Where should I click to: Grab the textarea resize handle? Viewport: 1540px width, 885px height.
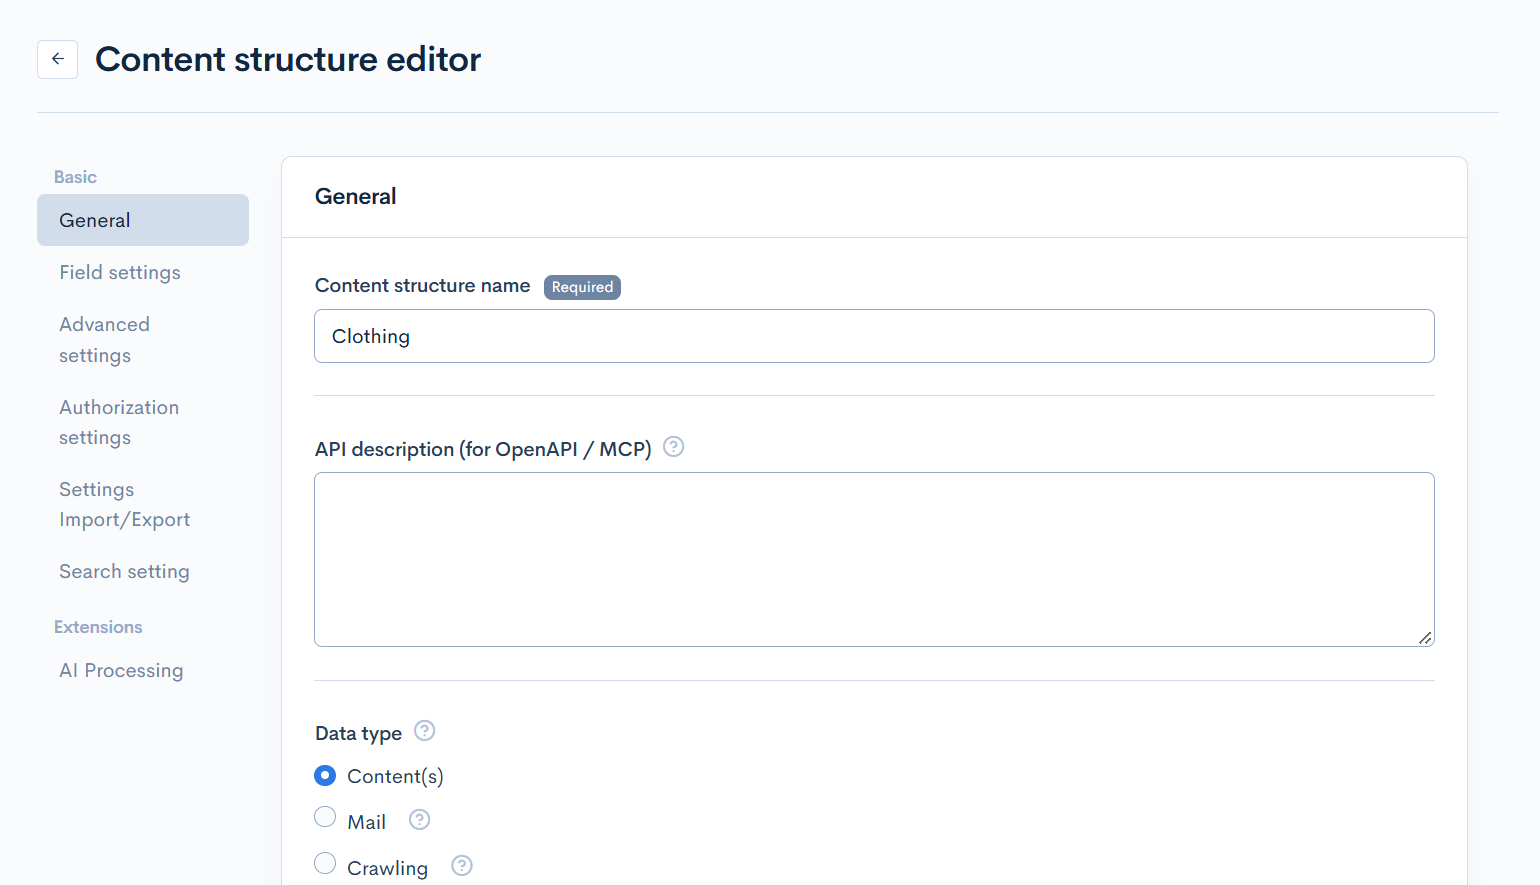(x=1425, y=638)
